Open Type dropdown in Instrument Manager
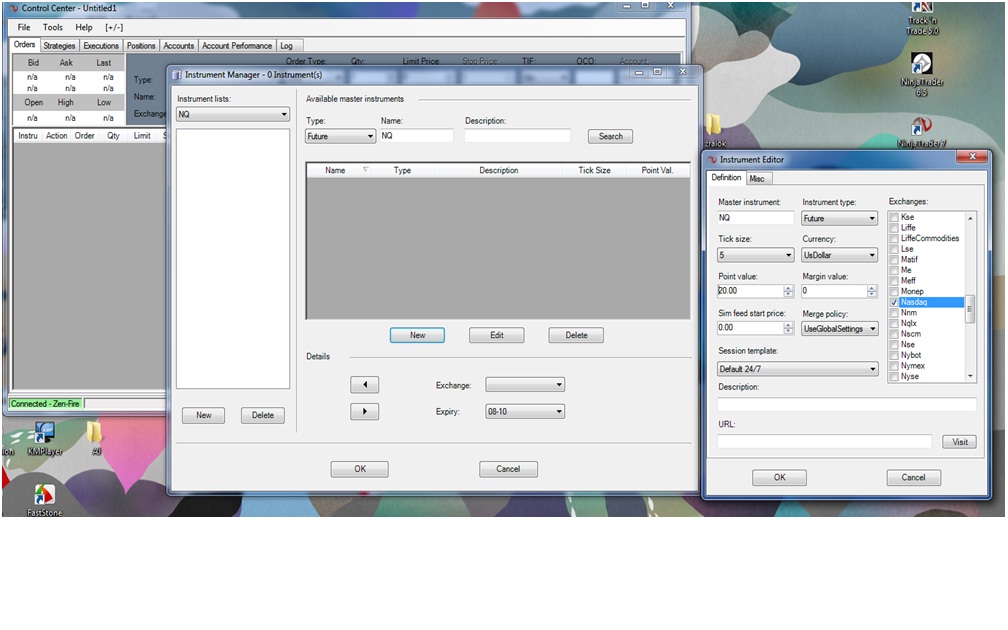1008x630 pixels. 340,136
